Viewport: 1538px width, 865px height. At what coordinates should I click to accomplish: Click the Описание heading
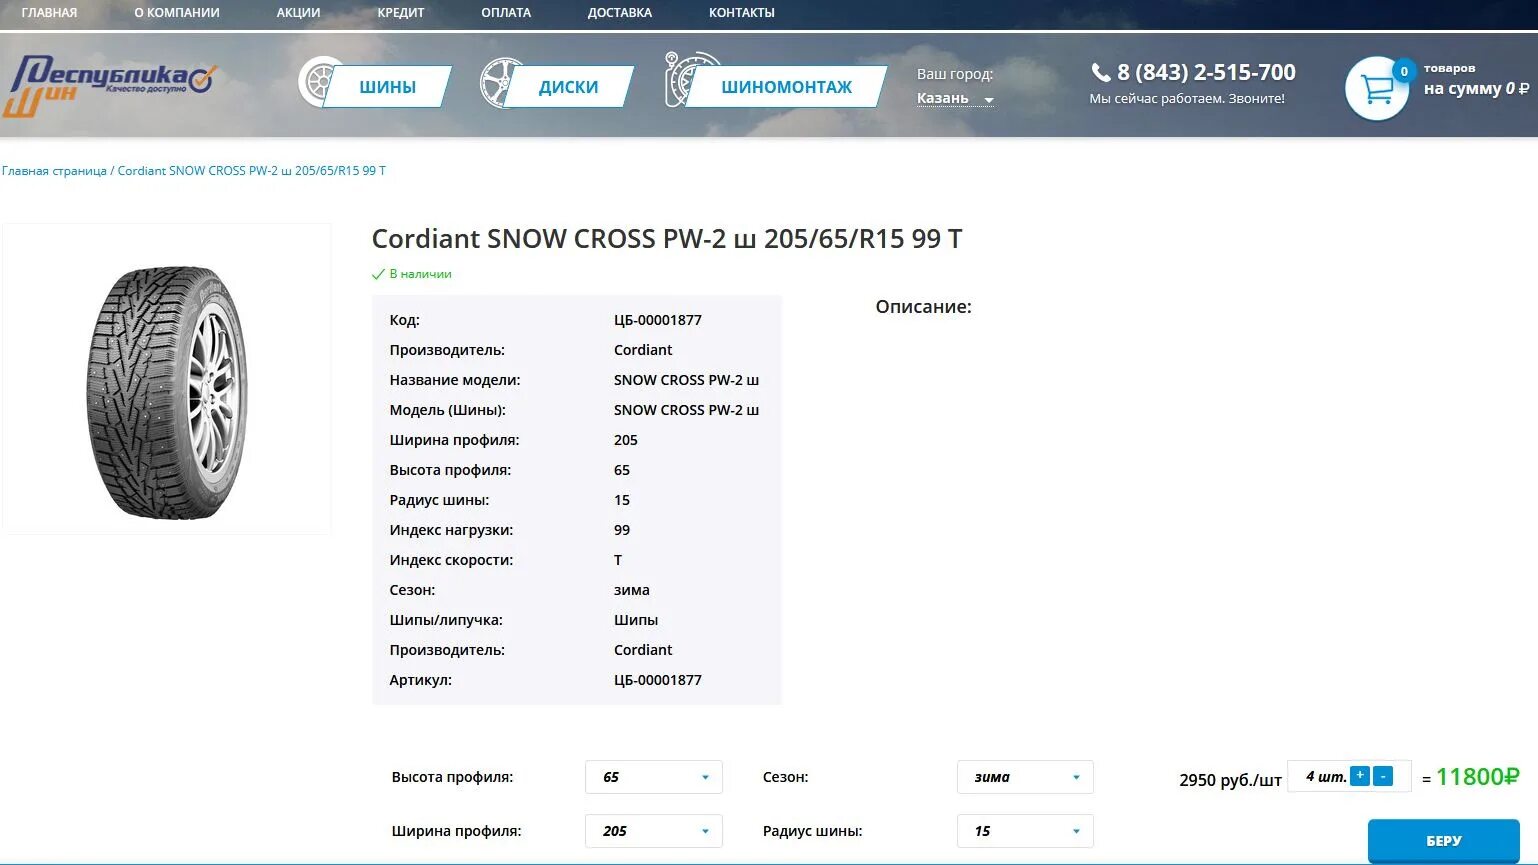click(x=924, y=307)
